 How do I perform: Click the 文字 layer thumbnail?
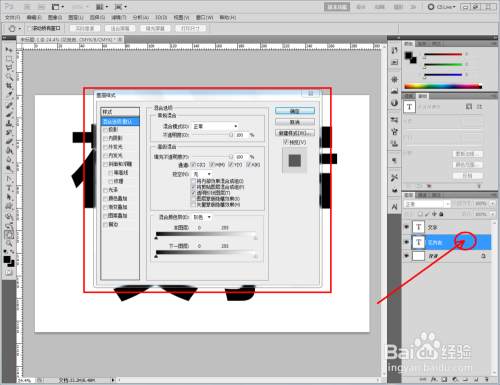(418, 227)
